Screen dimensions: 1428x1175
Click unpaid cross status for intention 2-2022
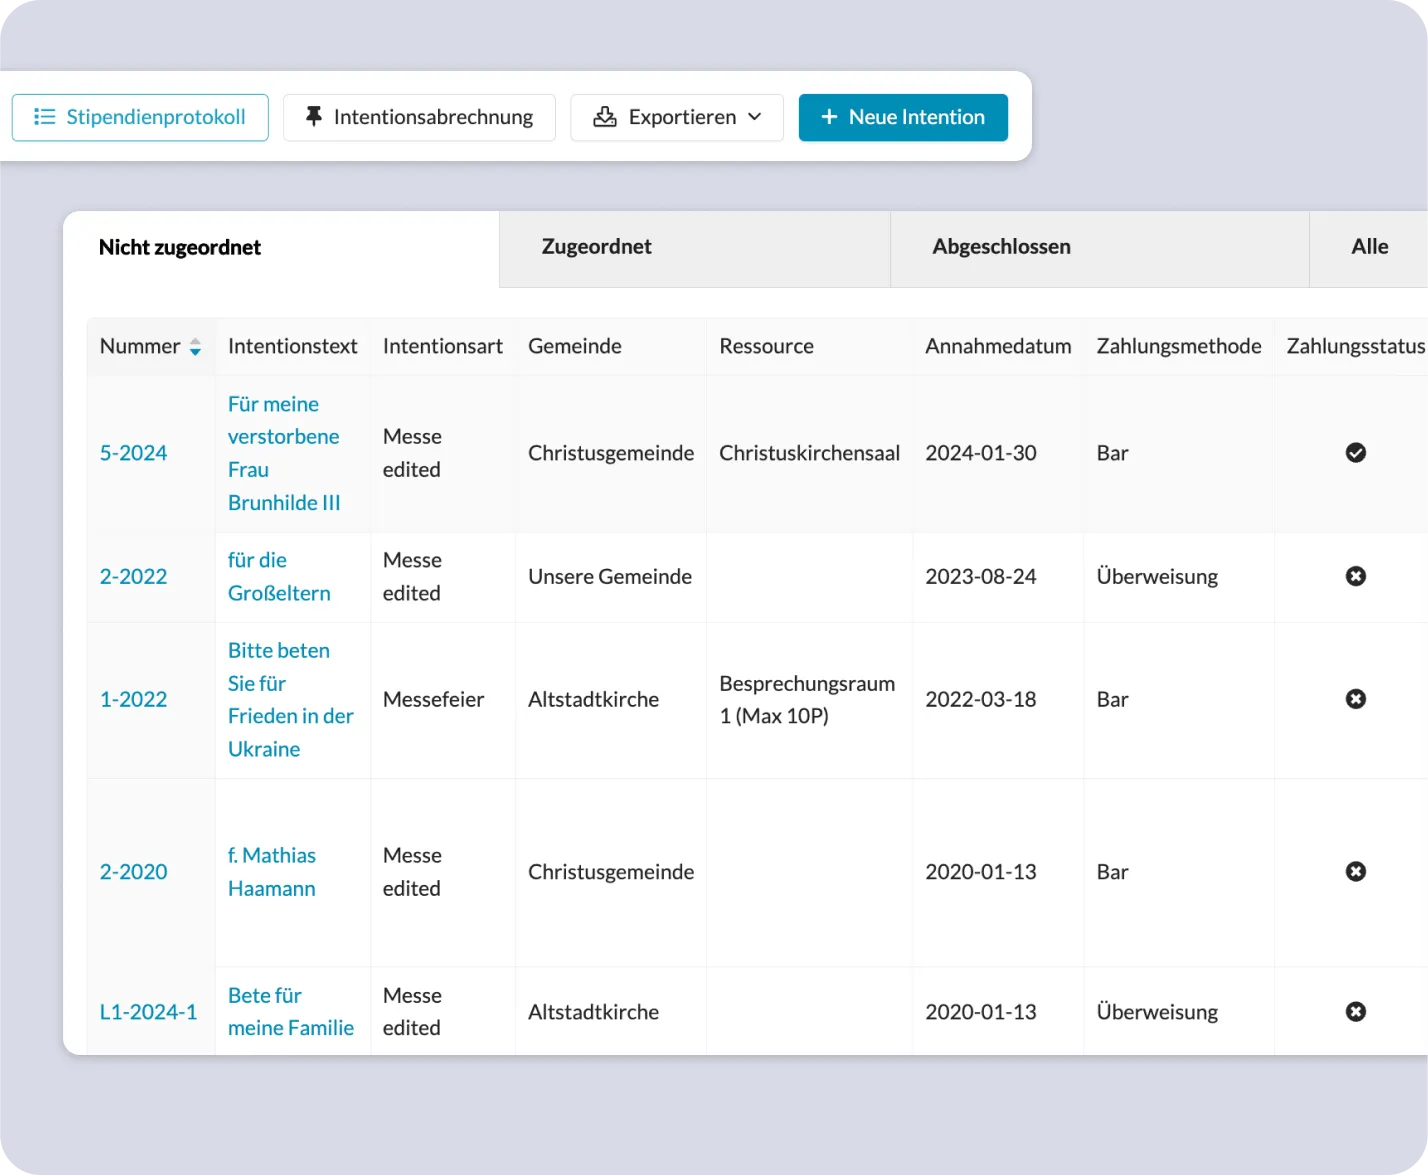click(x=1356, y=576)
